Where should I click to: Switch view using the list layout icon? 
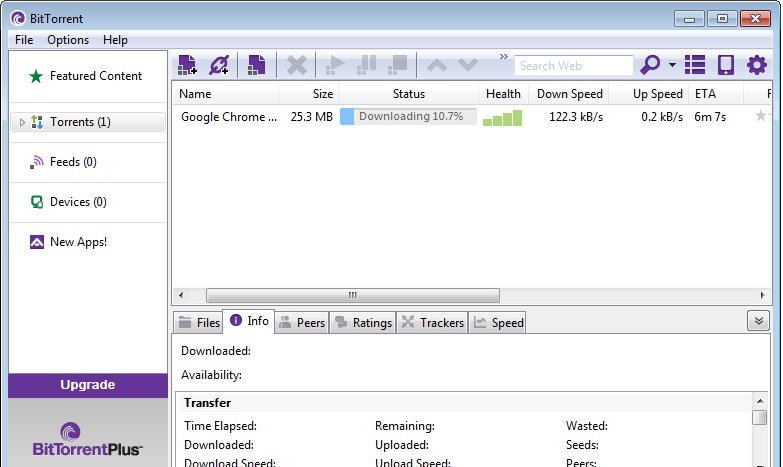pyautogui.click(x=695, y=66)
